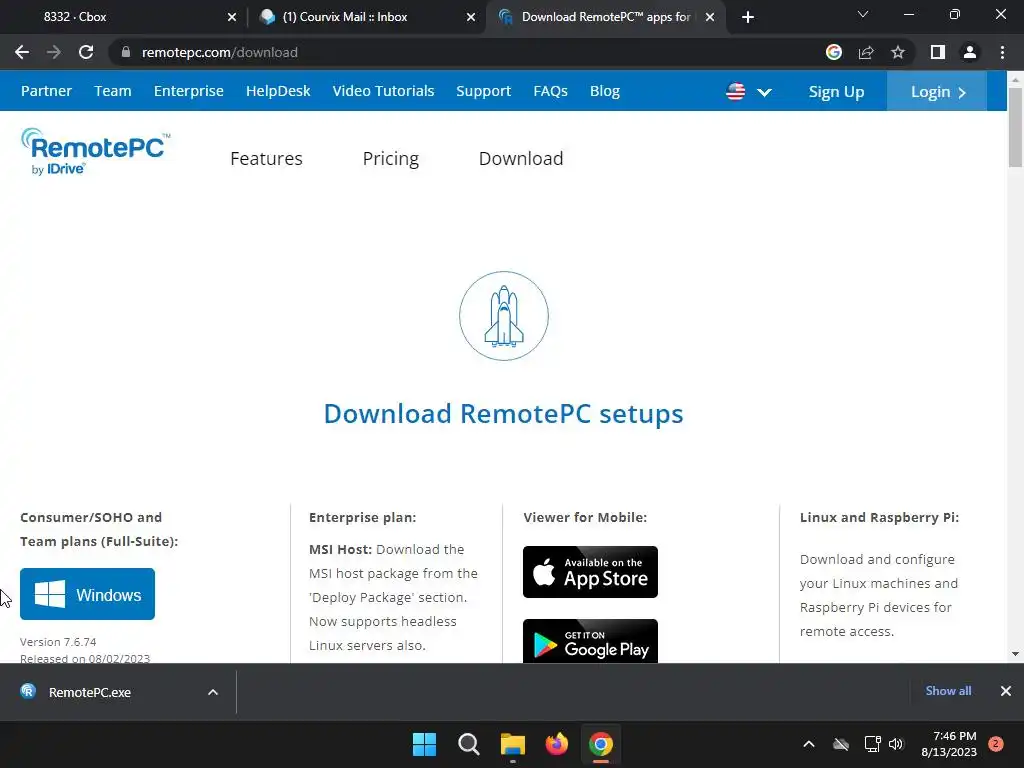This screenshot has width=1024, height=768.
Task: Open the Support menu item
Action: point(483,91)
